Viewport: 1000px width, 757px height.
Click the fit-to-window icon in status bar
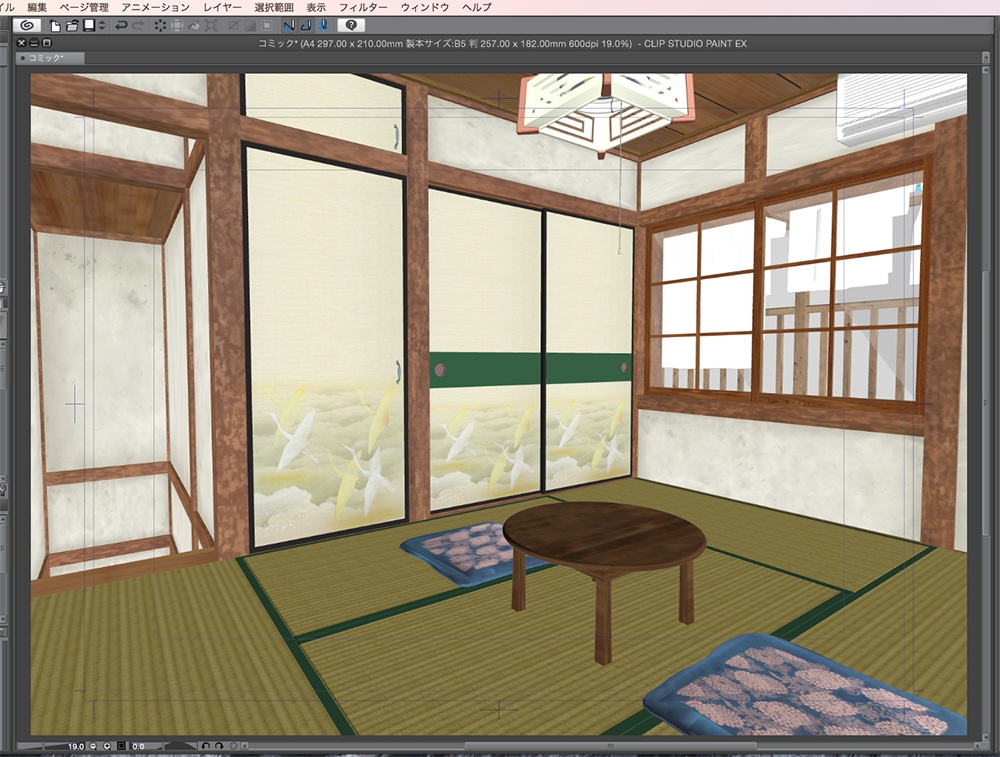tap(120, 745)
